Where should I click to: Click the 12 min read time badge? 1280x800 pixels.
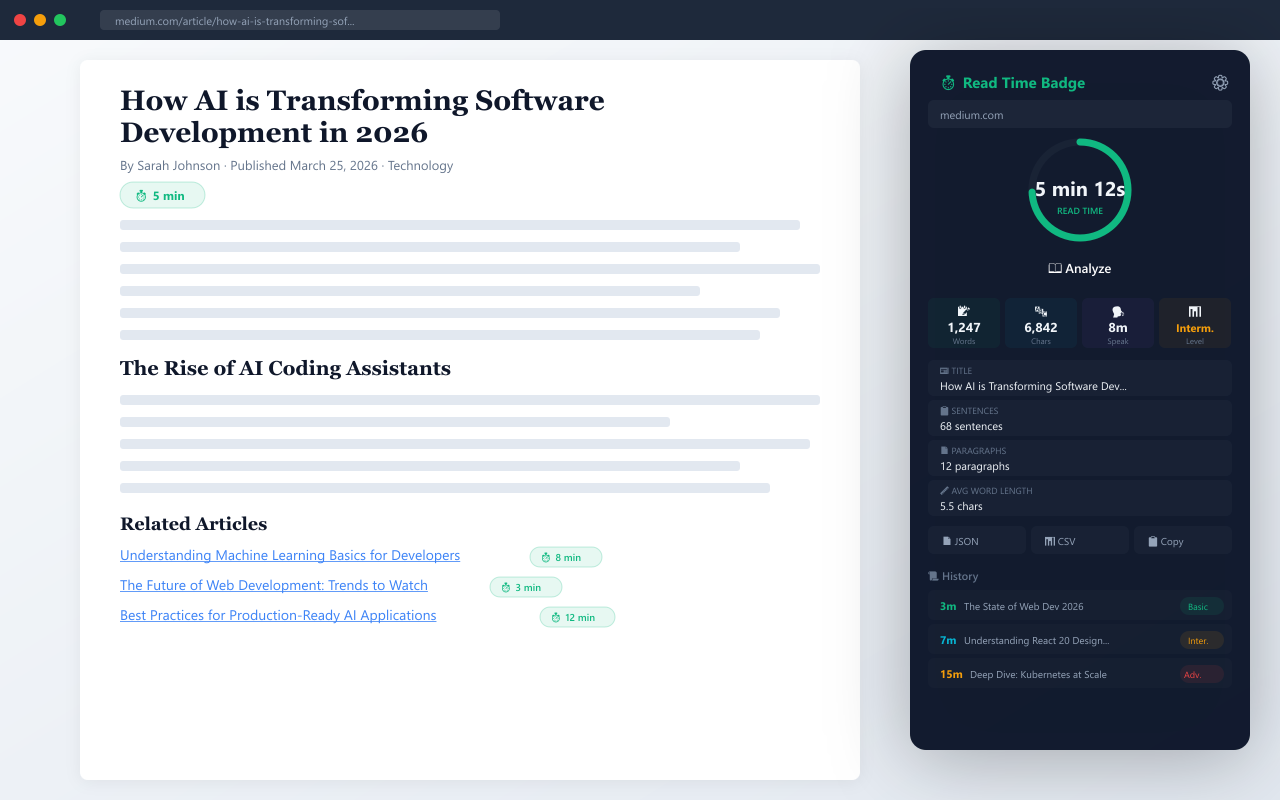click(x=577, y=617)
